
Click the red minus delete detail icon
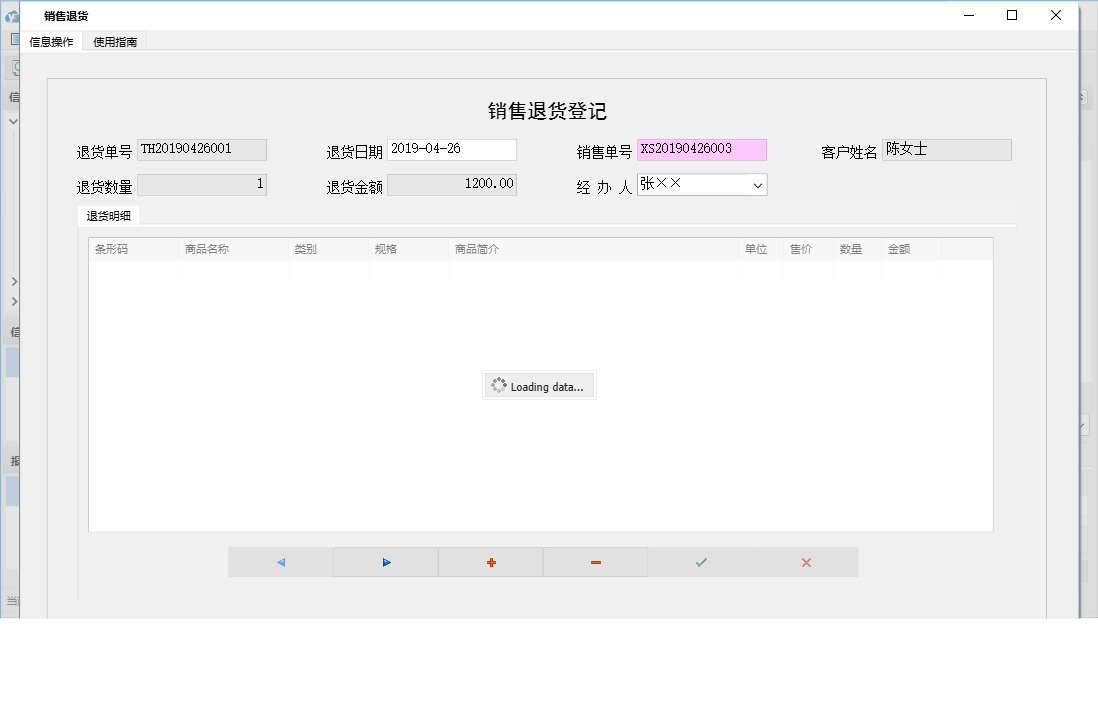click(x=595, y=561)
